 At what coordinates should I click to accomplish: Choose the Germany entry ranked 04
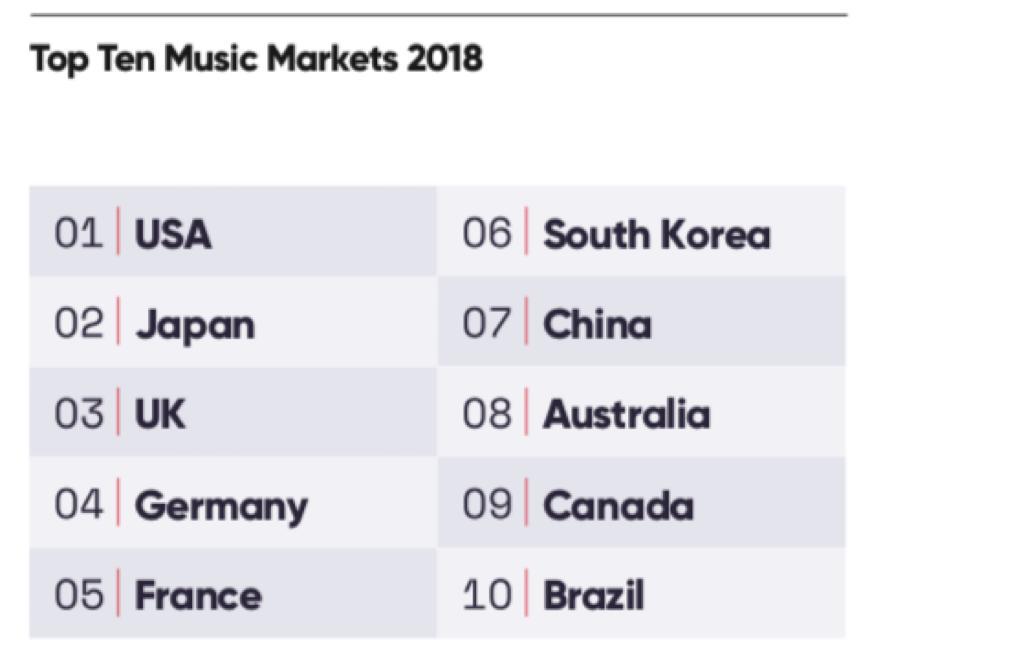(233, 502)
